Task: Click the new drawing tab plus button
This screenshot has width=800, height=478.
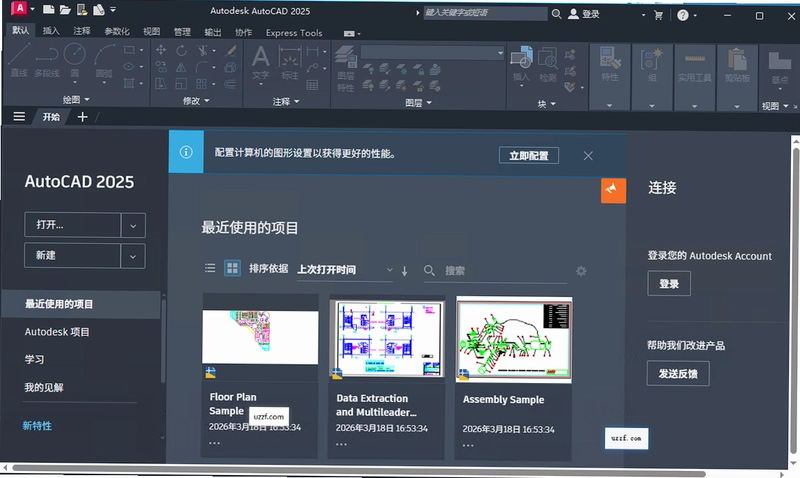Action: click(x=82, y=117)
